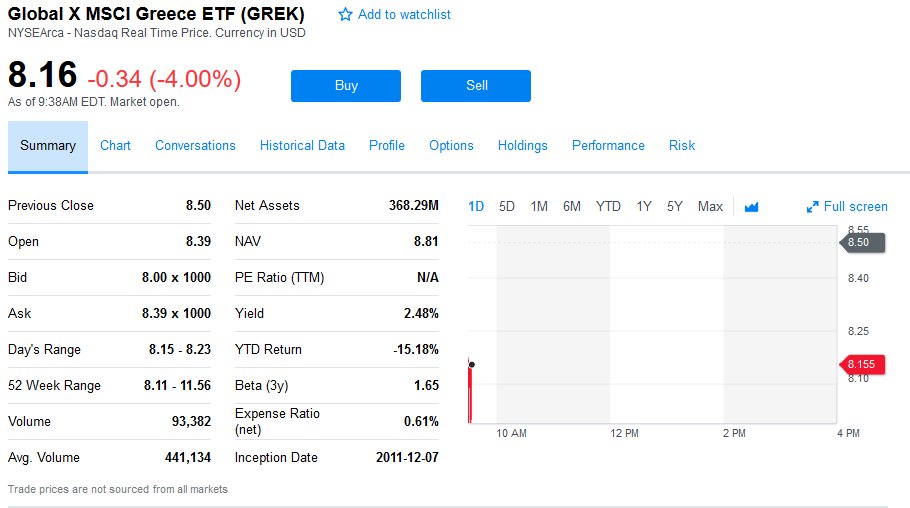Go to the Historical Data tab
This screenshot has height=508, width=910.
[302, 146]
